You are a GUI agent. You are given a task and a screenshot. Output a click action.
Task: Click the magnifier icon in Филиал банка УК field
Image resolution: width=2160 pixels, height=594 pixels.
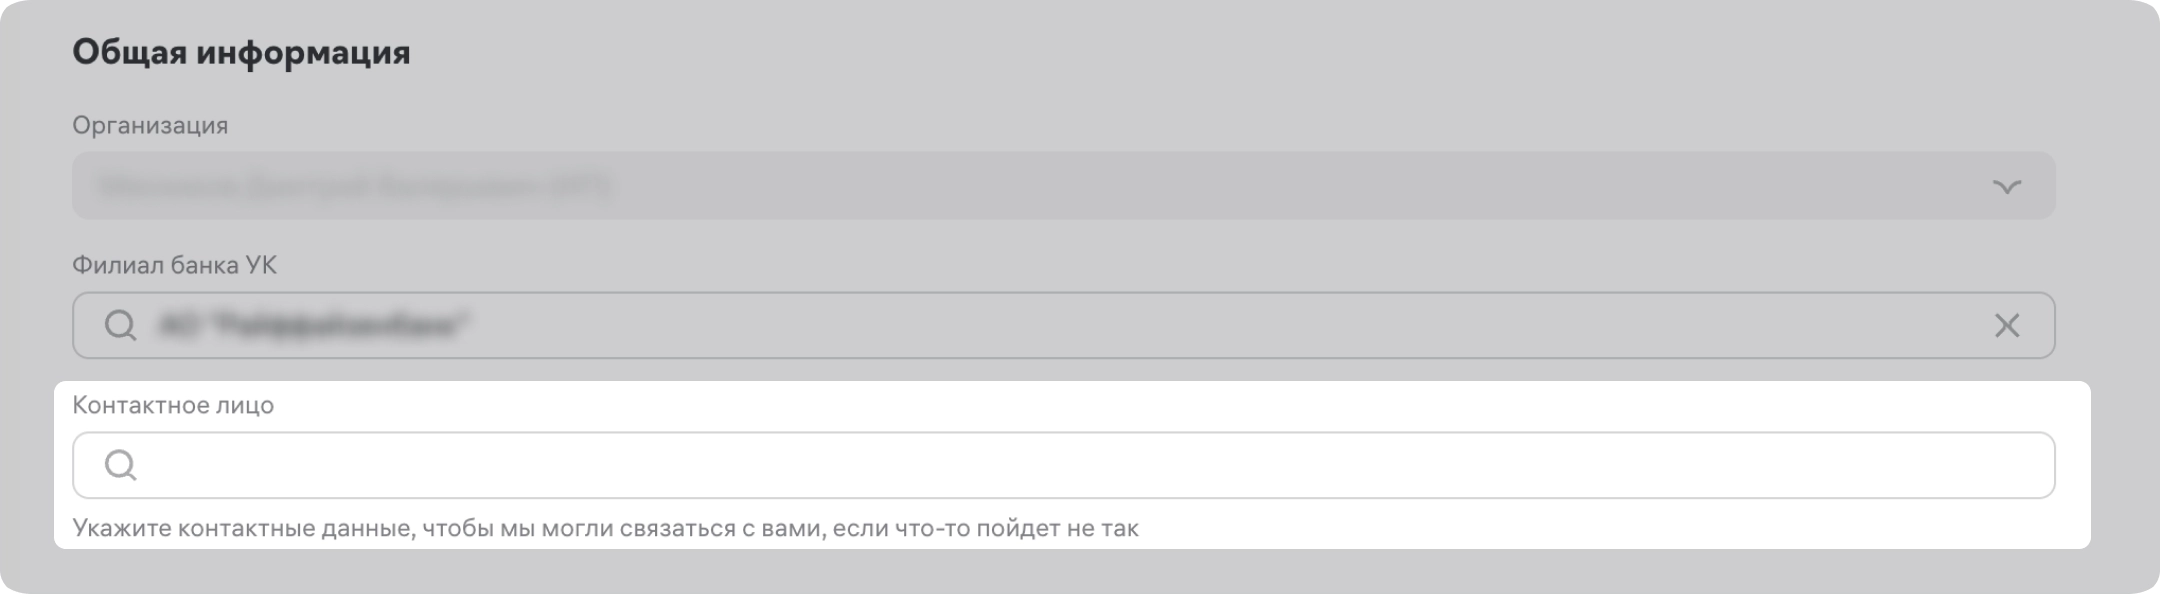[120, 325]
